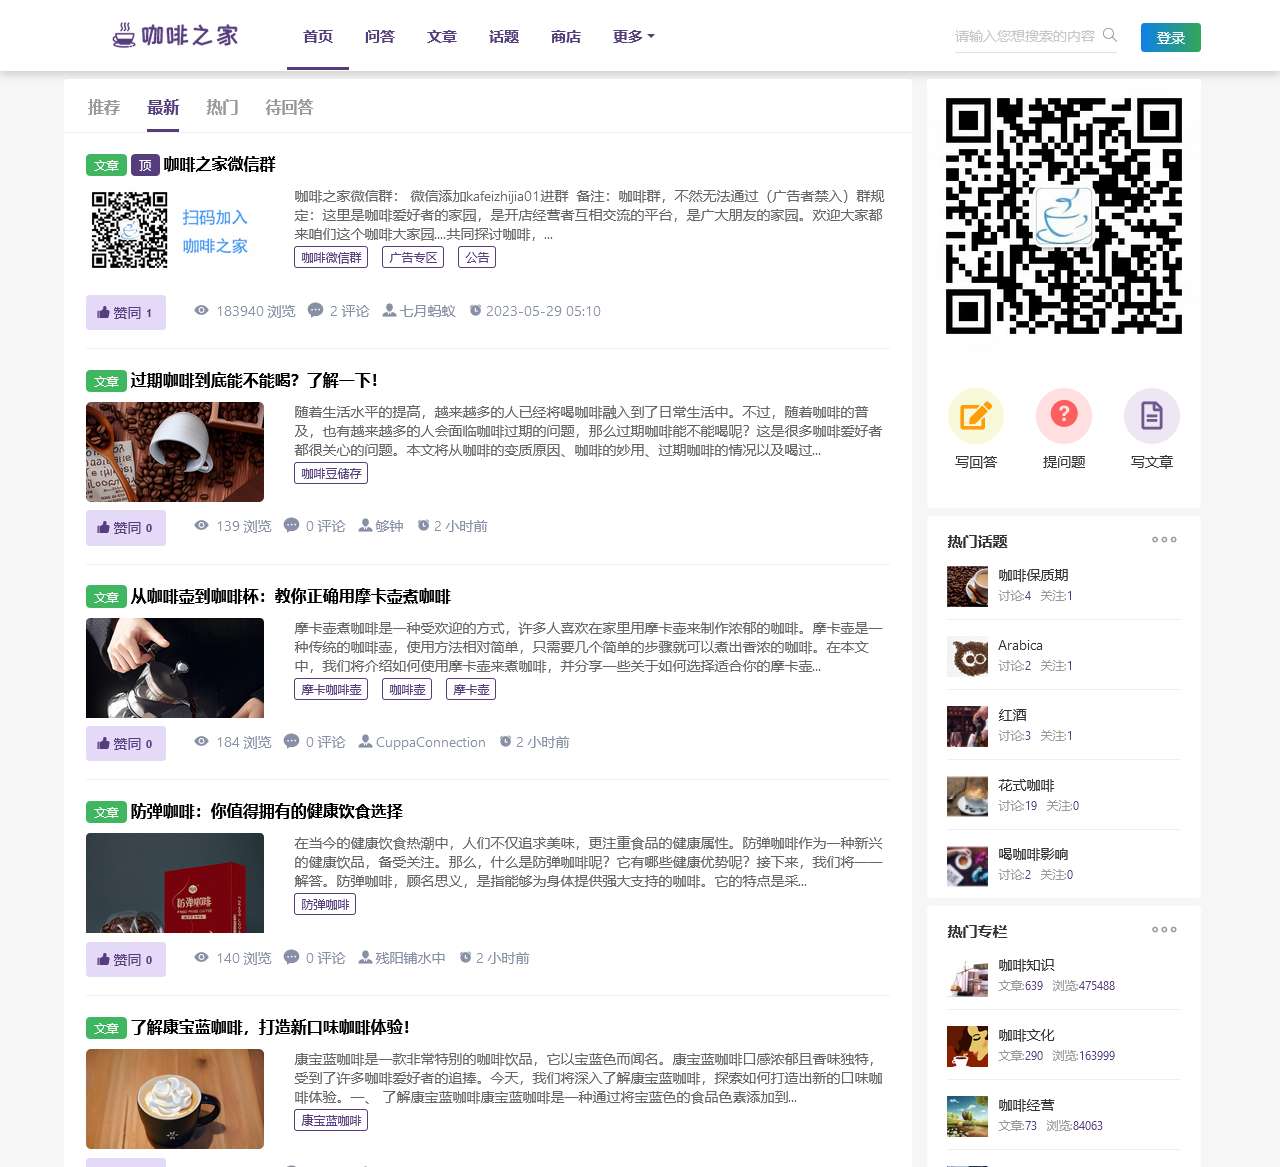1280x1167 pixels.
Task: Click the author icon beside 七月蚂蚁
Action: tap(390, 311)
